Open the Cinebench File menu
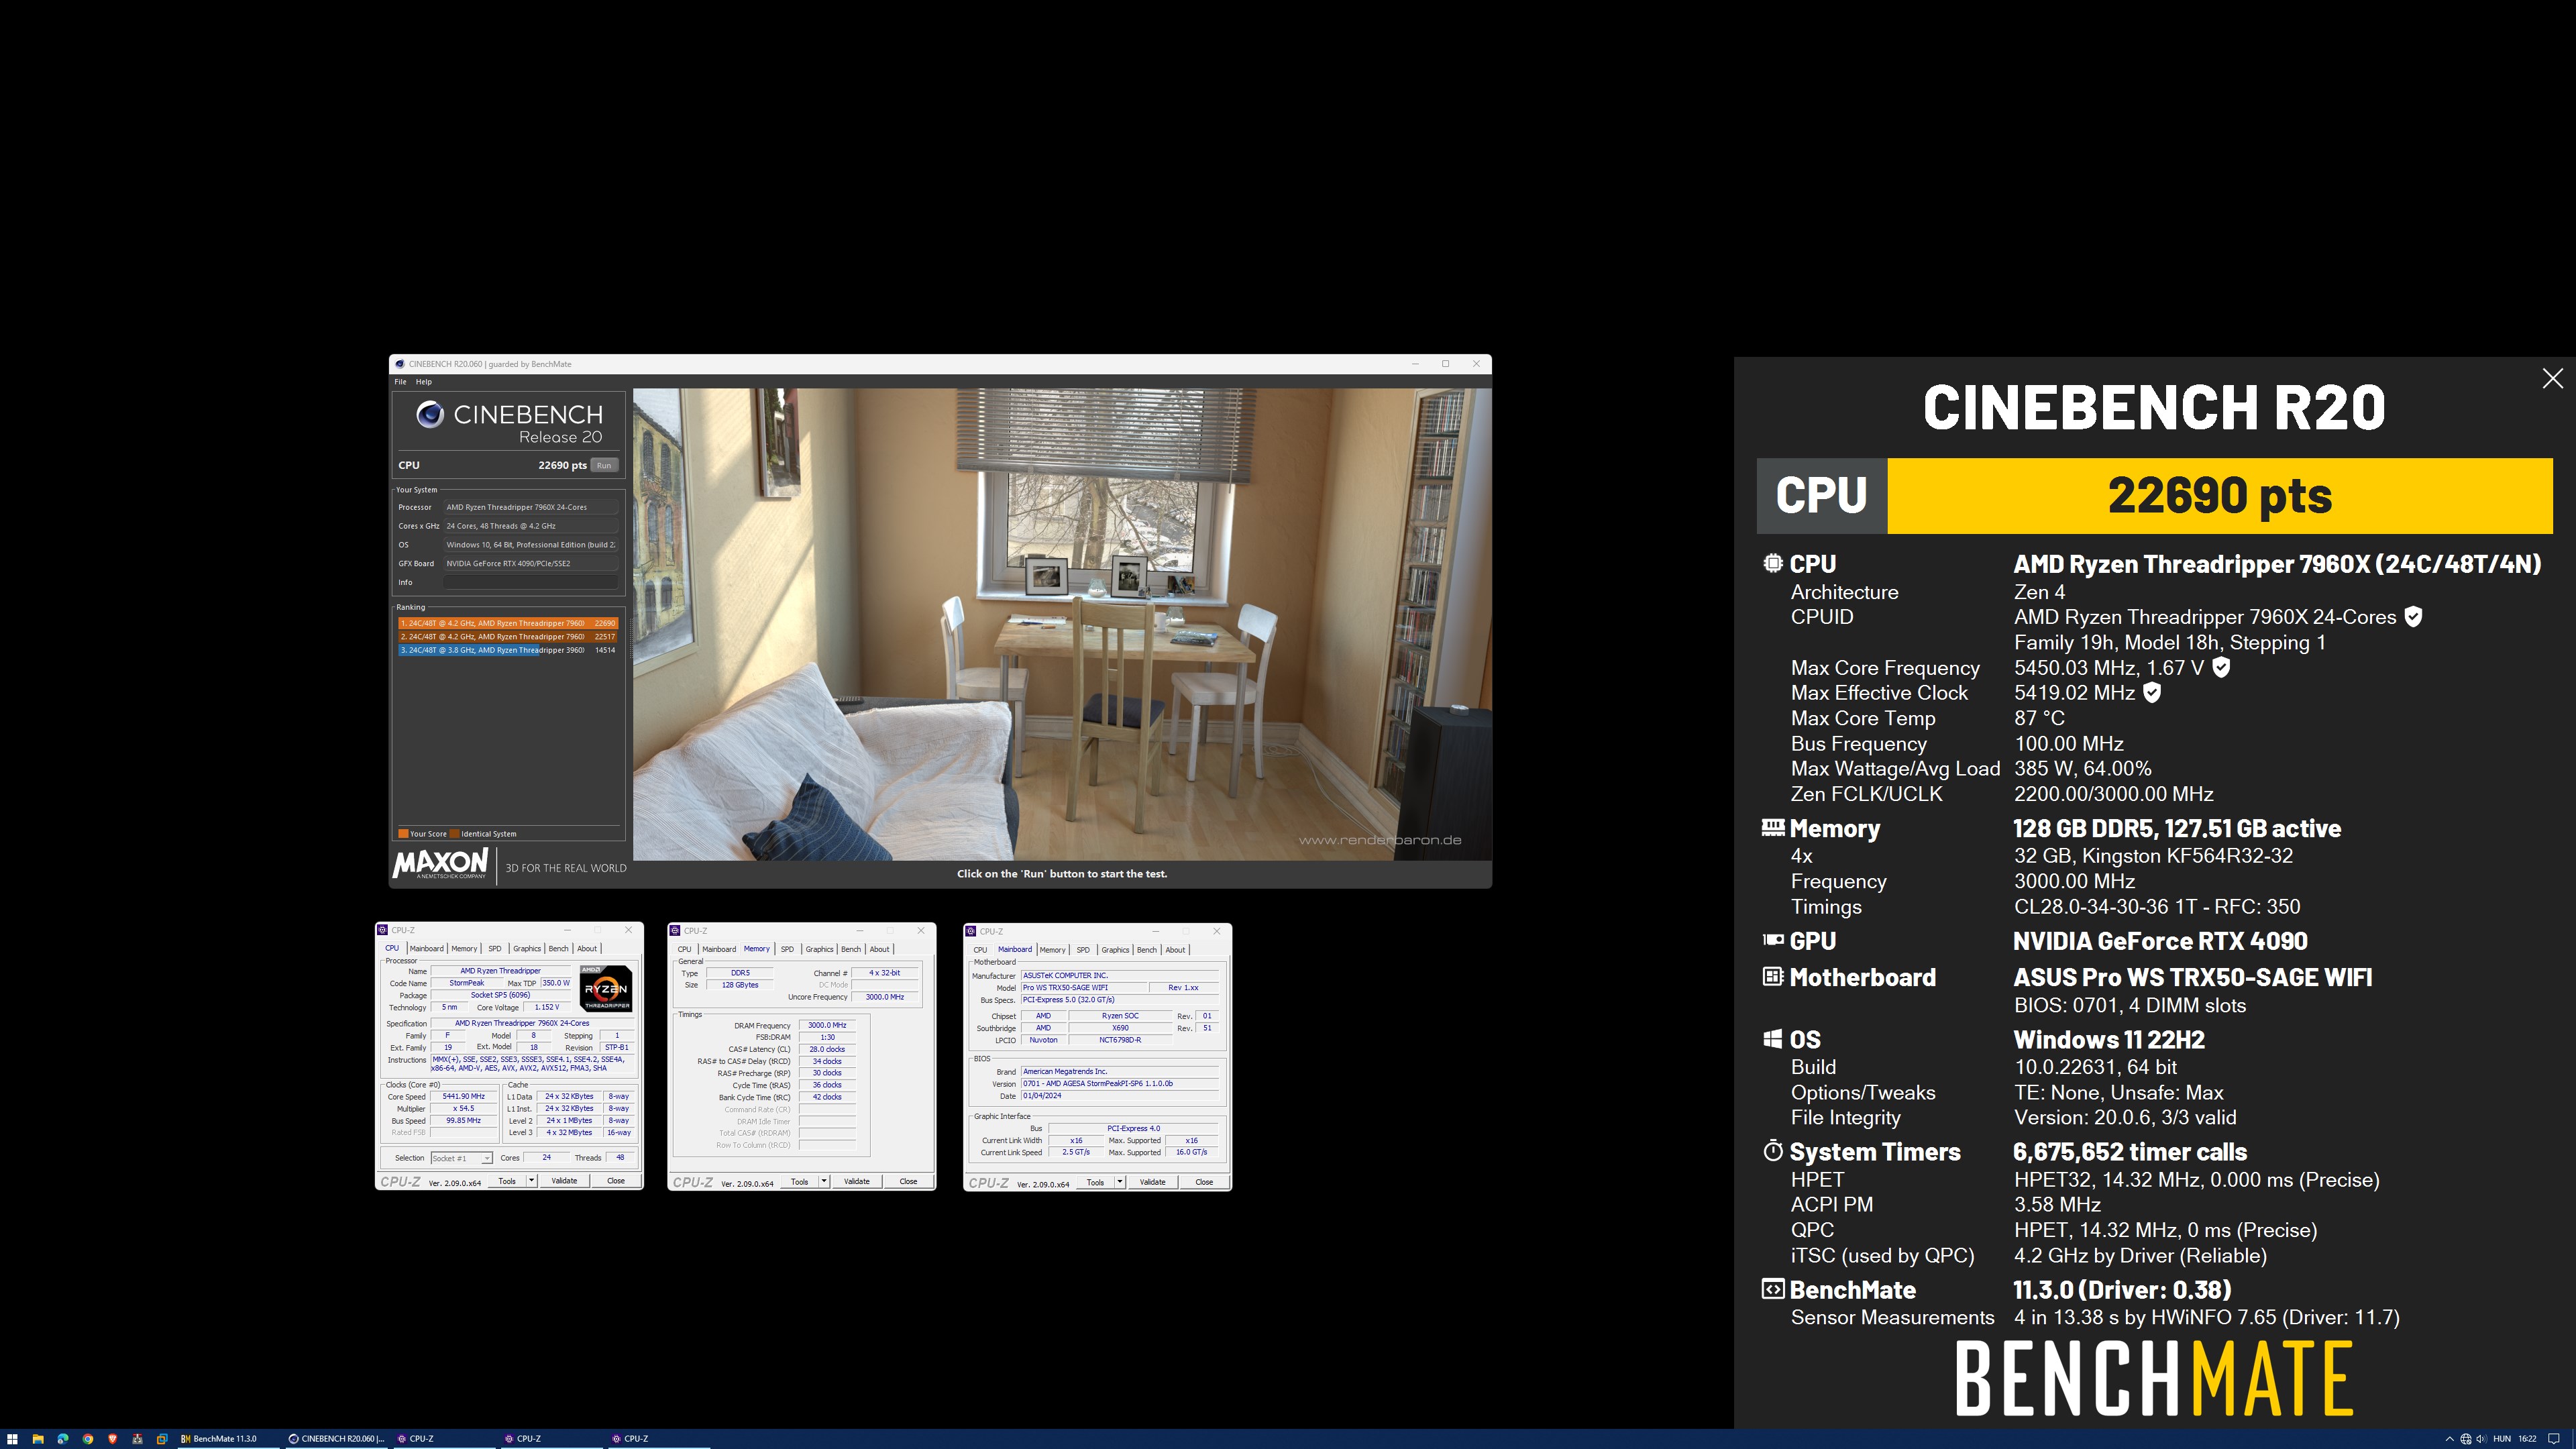Viewport: 2576px width, 1449px height. tap(400, 382)
